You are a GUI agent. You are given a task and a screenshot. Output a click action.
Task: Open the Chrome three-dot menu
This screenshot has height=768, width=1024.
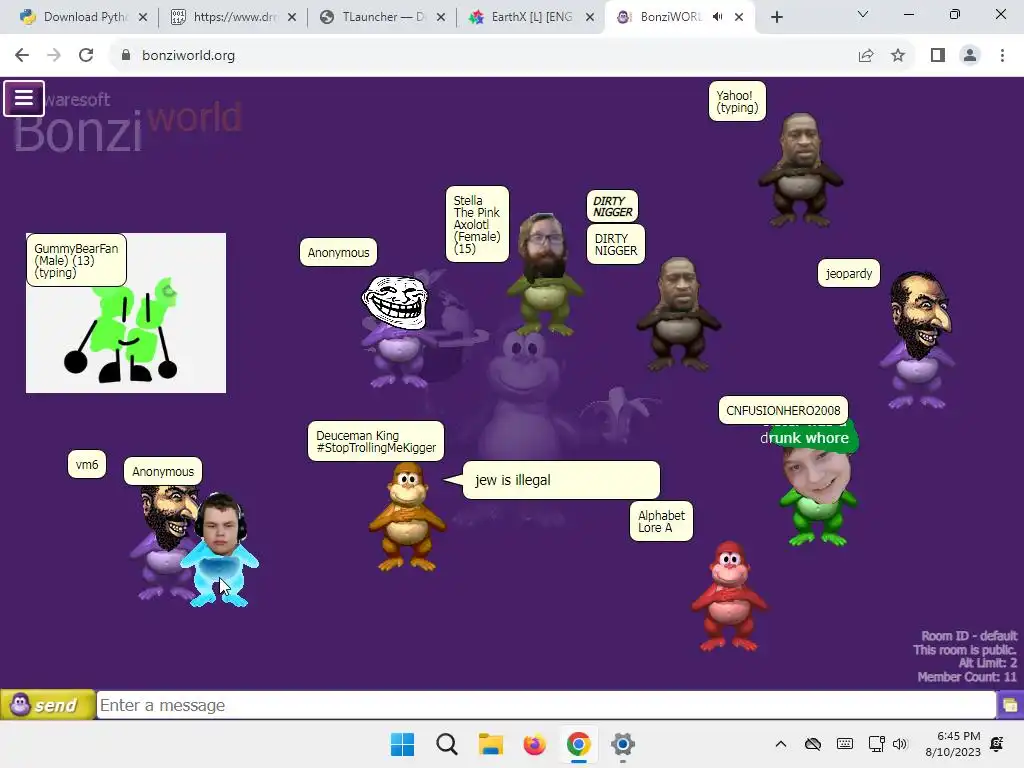pyautogui.click(x=1002, y=56)
